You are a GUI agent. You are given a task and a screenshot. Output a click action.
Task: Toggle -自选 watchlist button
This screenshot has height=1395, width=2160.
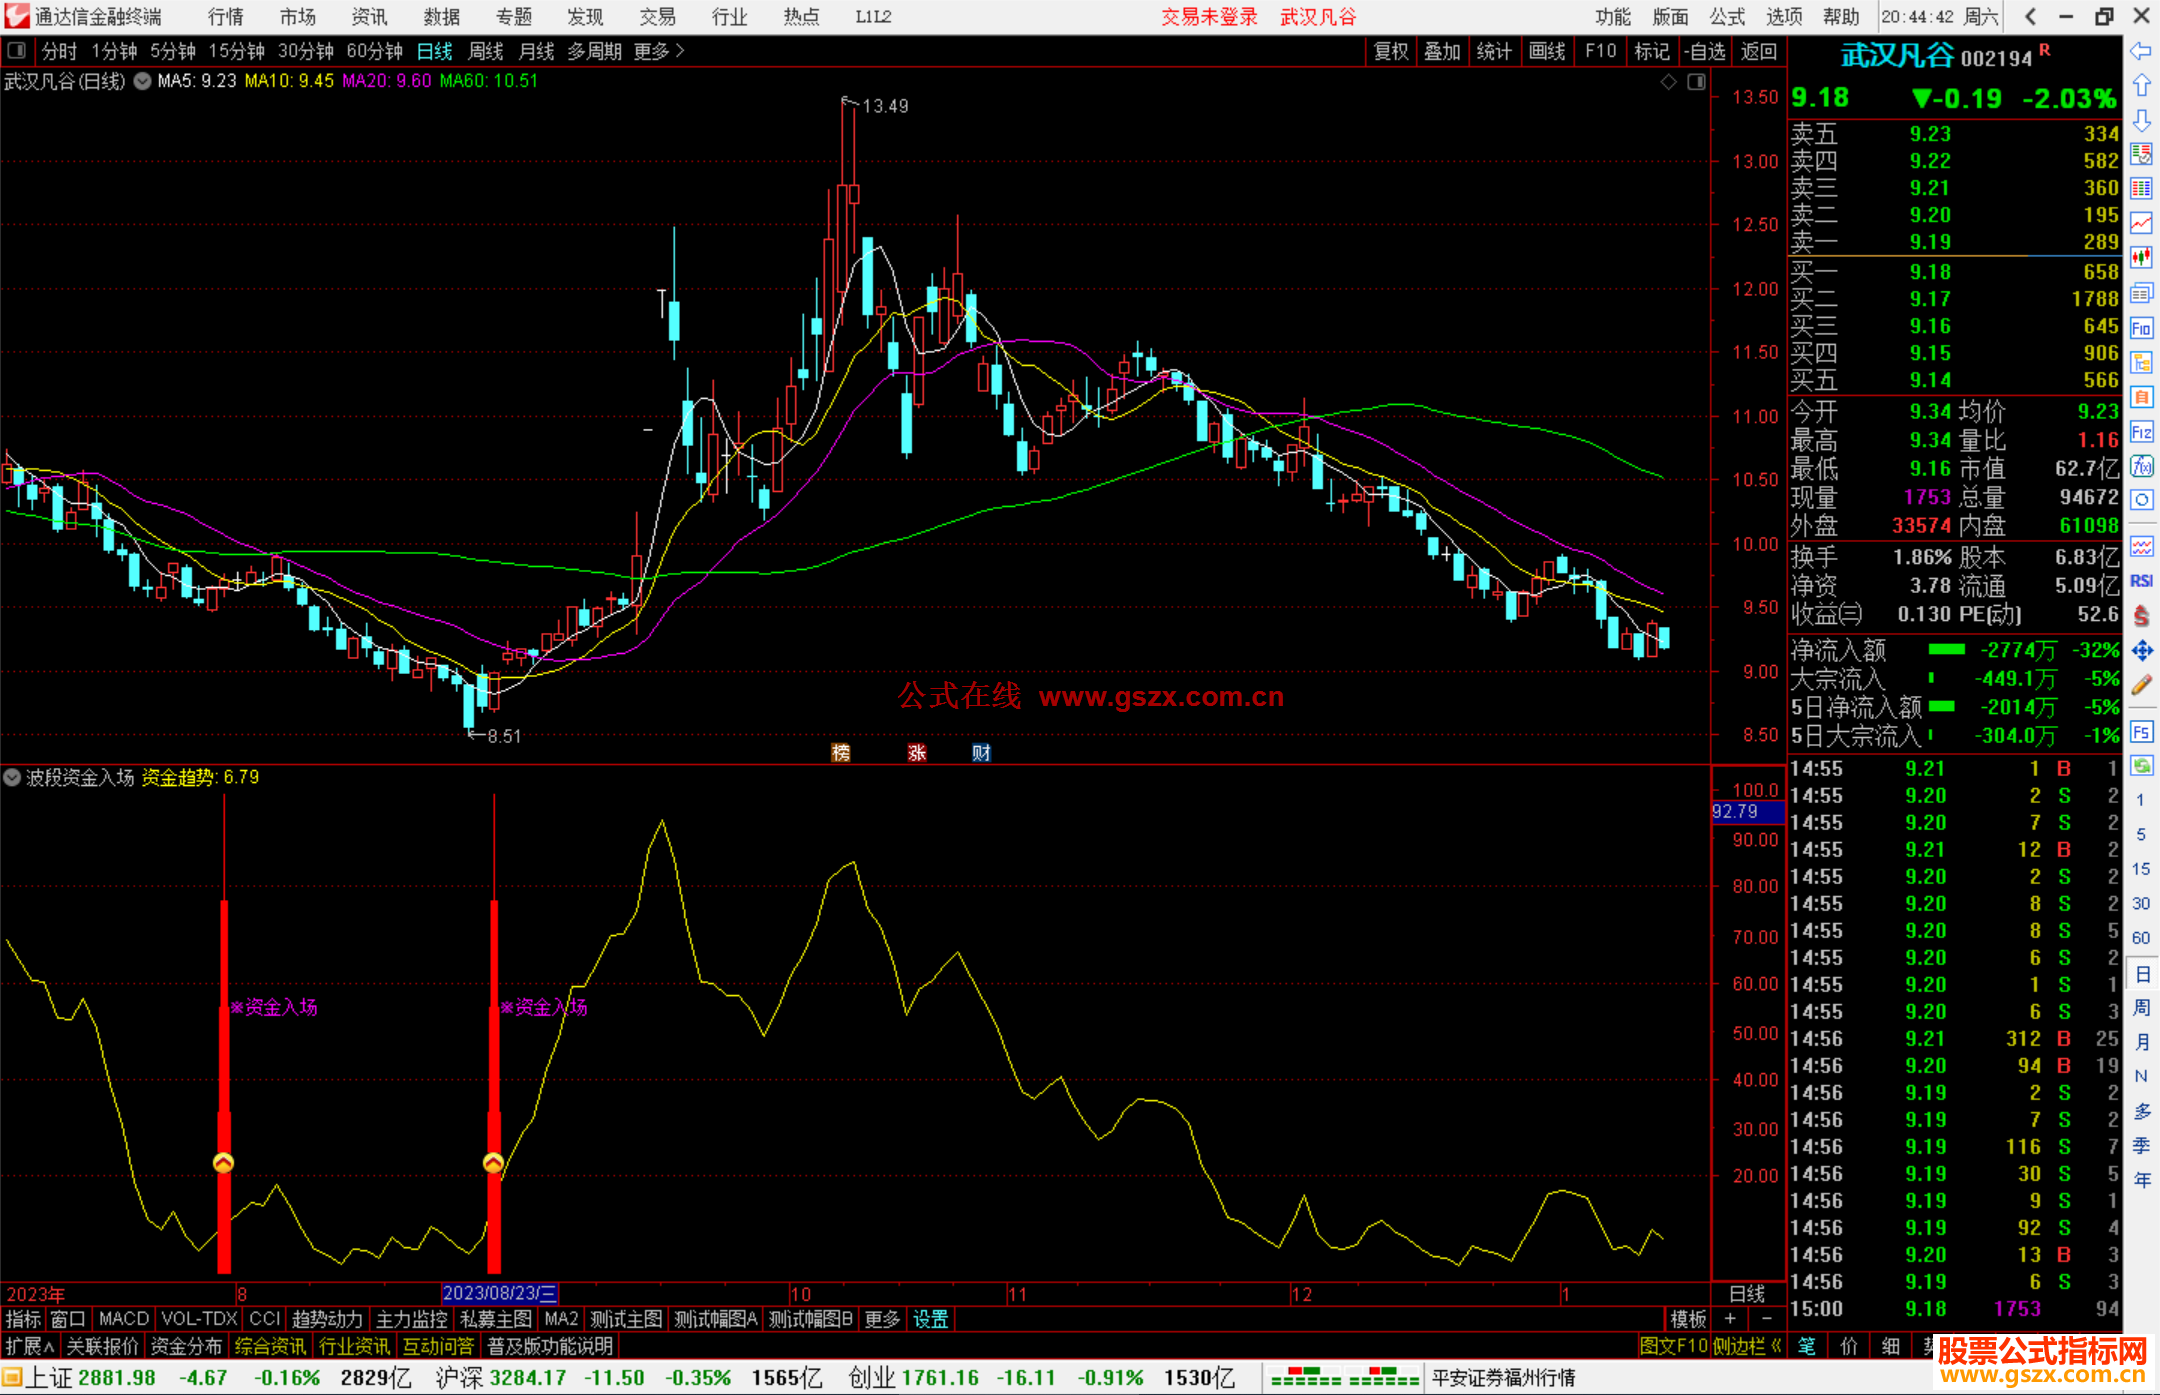(x=1705, y=51)
